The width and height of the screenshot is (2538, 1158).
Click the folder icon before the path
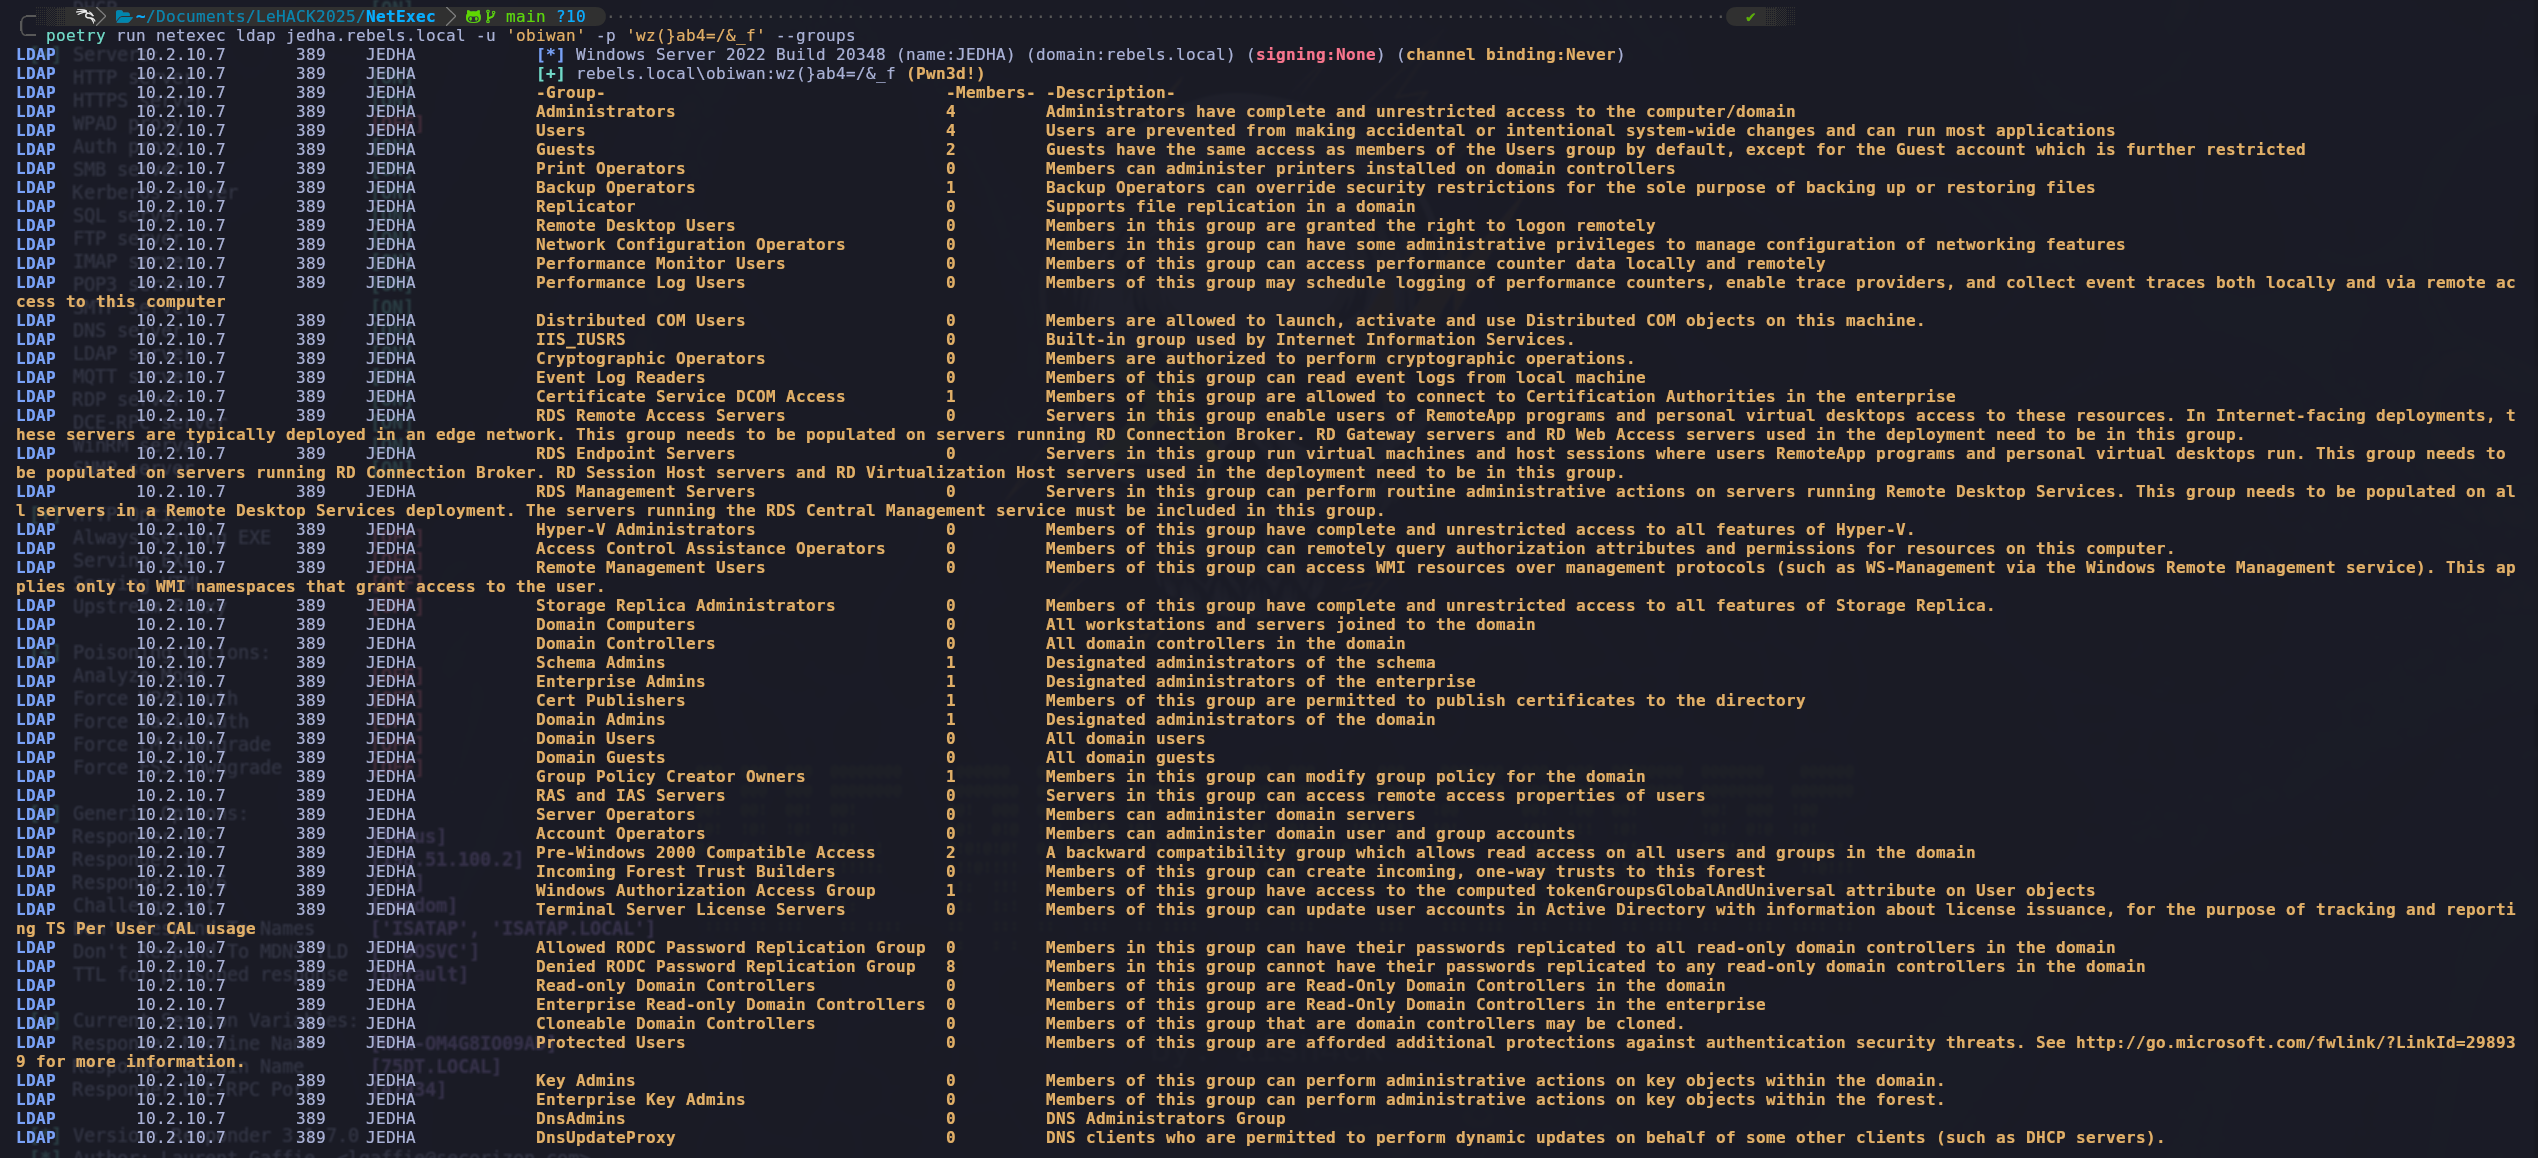124,16
